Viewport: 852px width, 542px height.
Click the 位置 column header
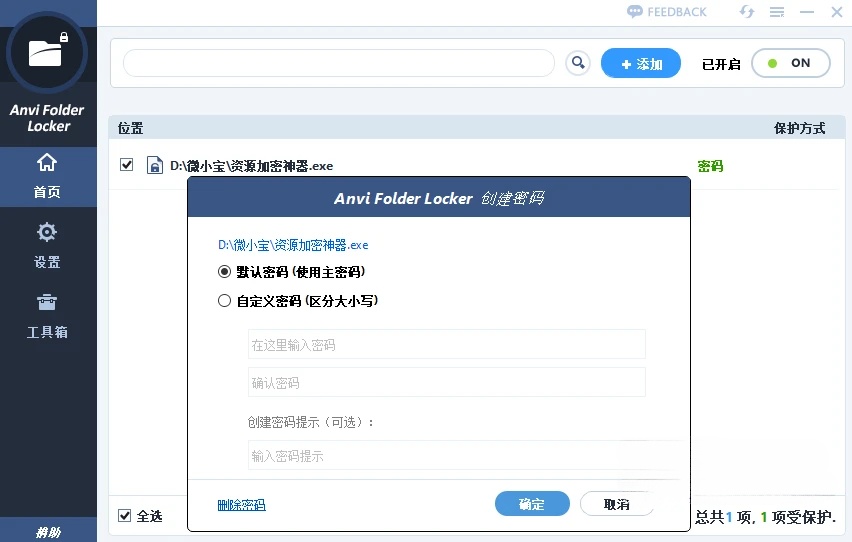tap(130, 128)
